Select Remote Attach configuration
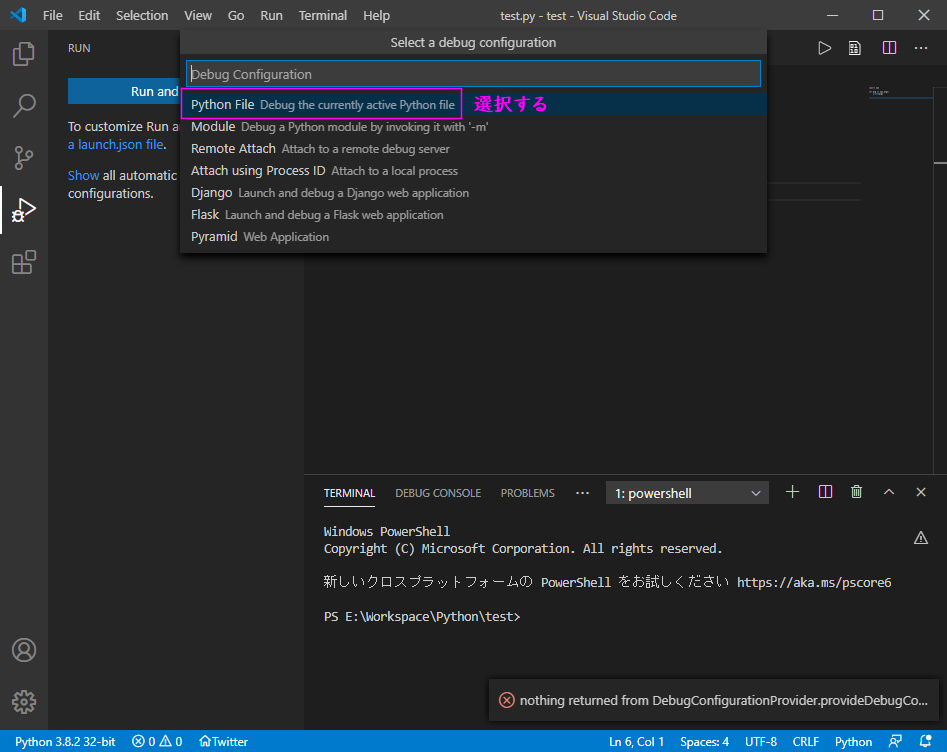Screen dimensions: 947x752 tap(473, 149)
